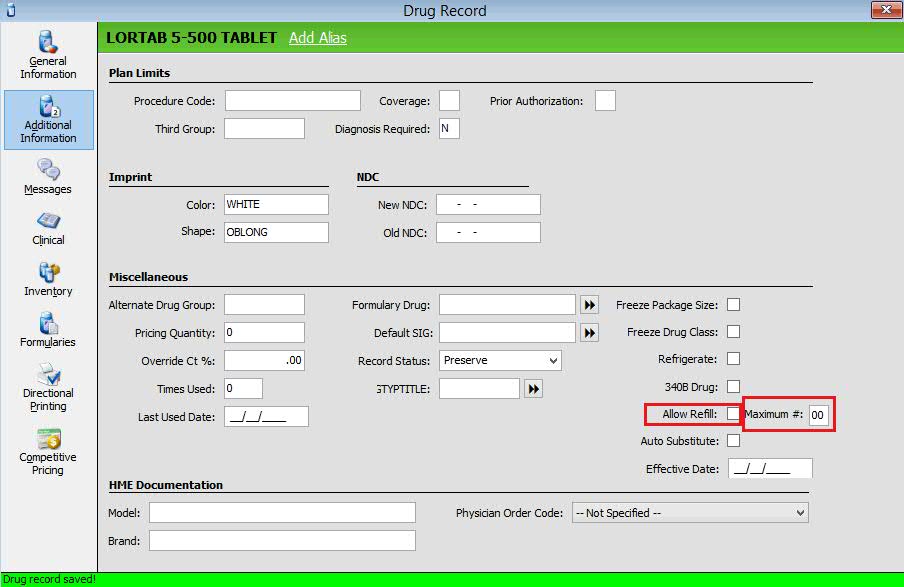Check the Freeze Drug Class box

pyautogui.click(x=733, y=332)
